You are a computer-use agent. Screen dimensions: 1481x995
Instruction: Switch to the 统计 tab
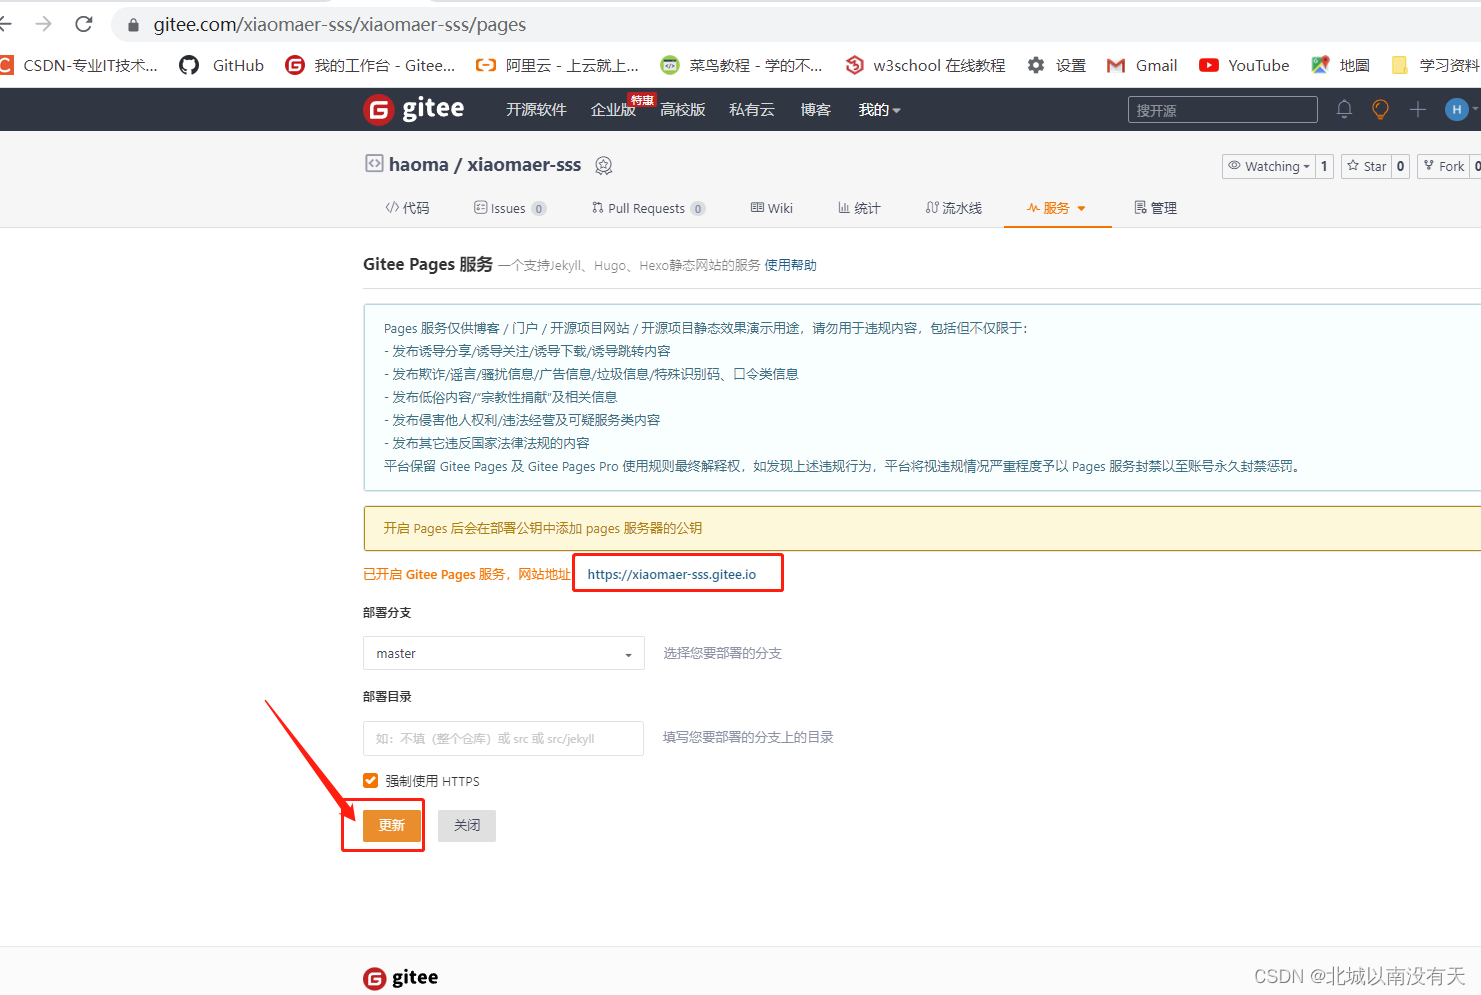pos(859,208)
